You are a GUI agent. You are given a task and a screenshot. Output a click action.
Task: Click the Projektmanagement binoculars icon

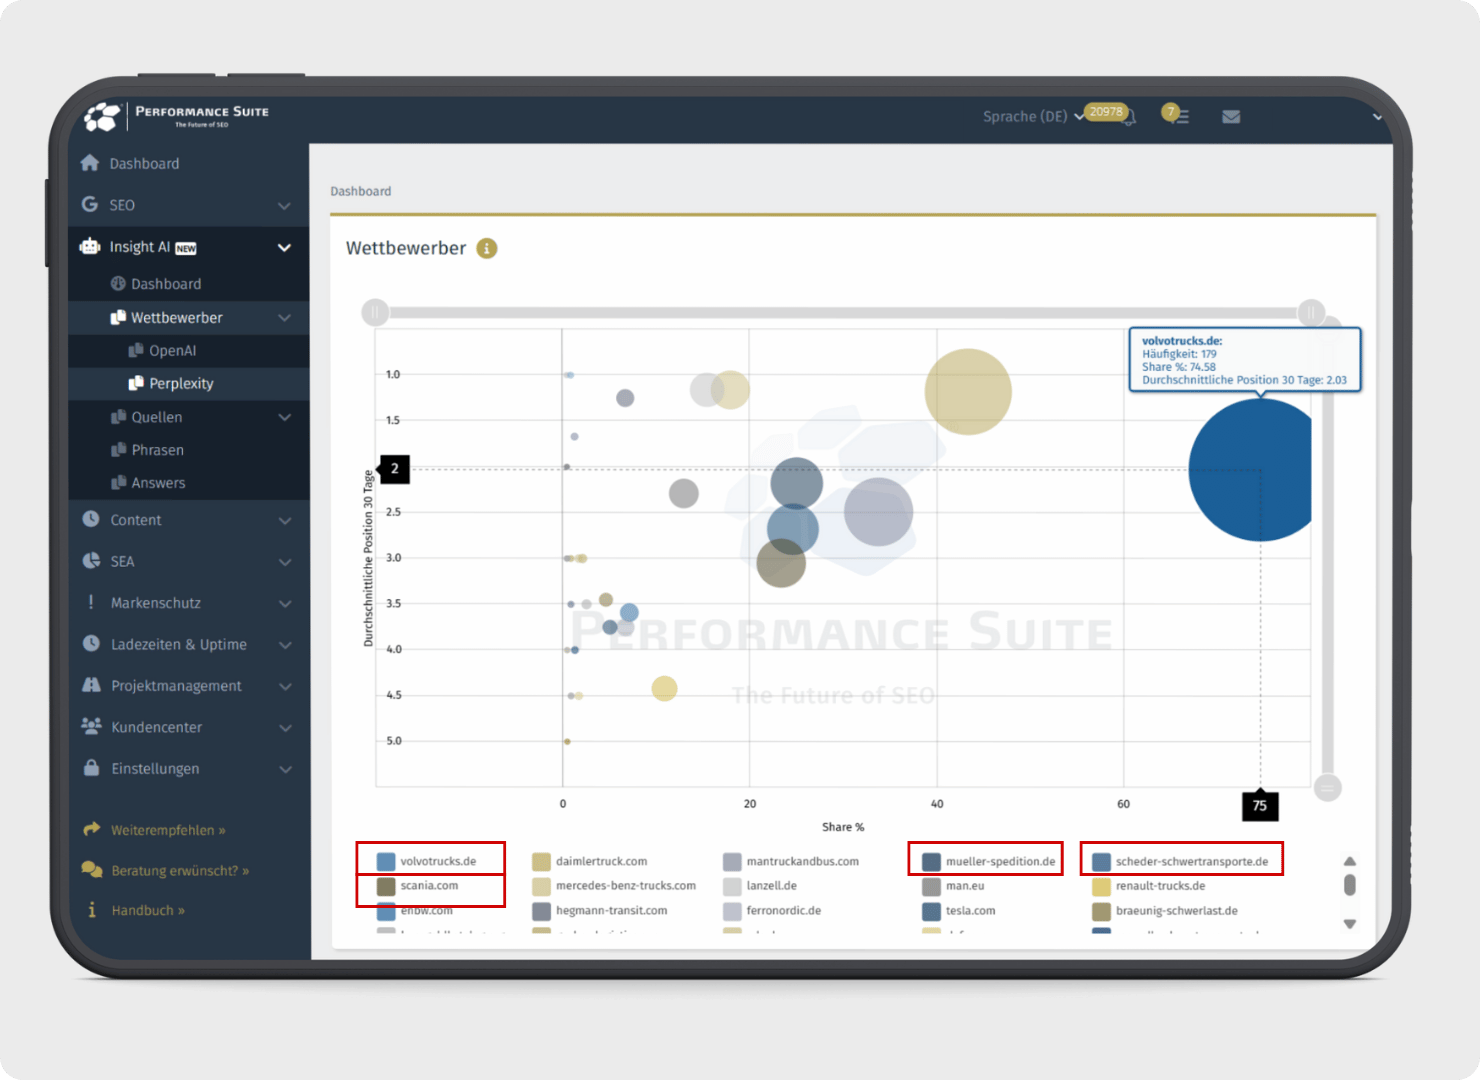(x=91, y=685)
